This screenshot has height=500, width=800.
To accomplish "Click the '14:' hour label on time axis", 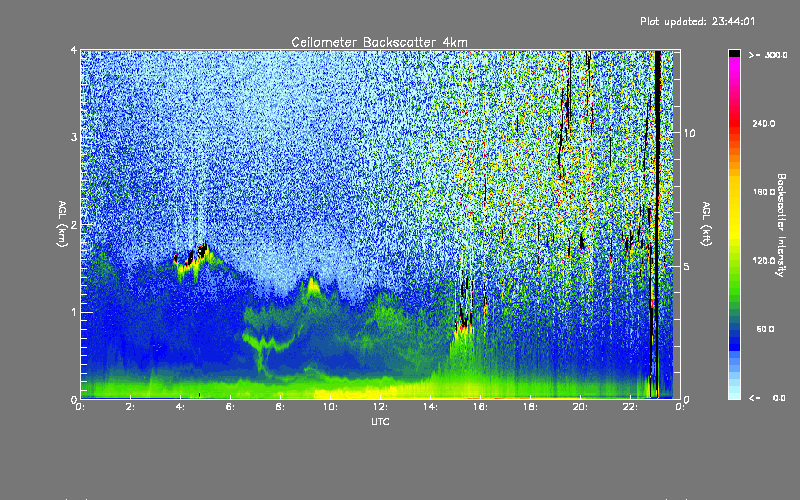I will [430, 407].
